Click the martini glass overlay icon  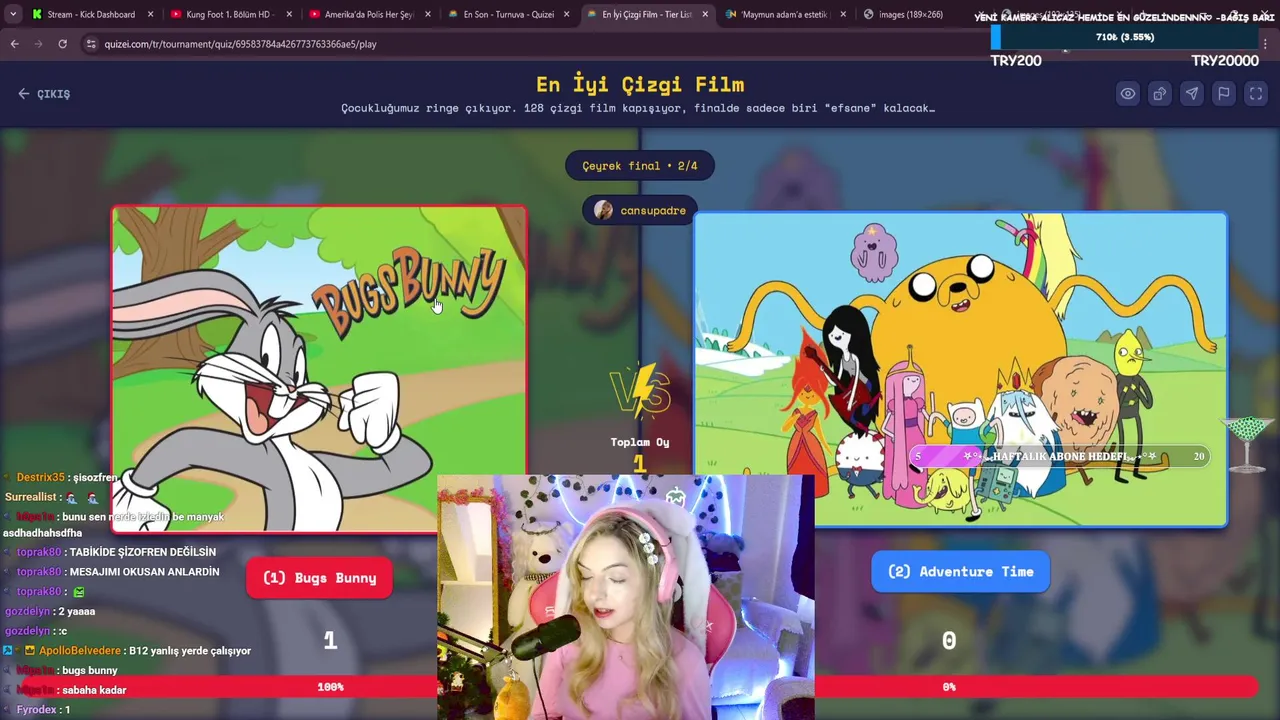1247,443
